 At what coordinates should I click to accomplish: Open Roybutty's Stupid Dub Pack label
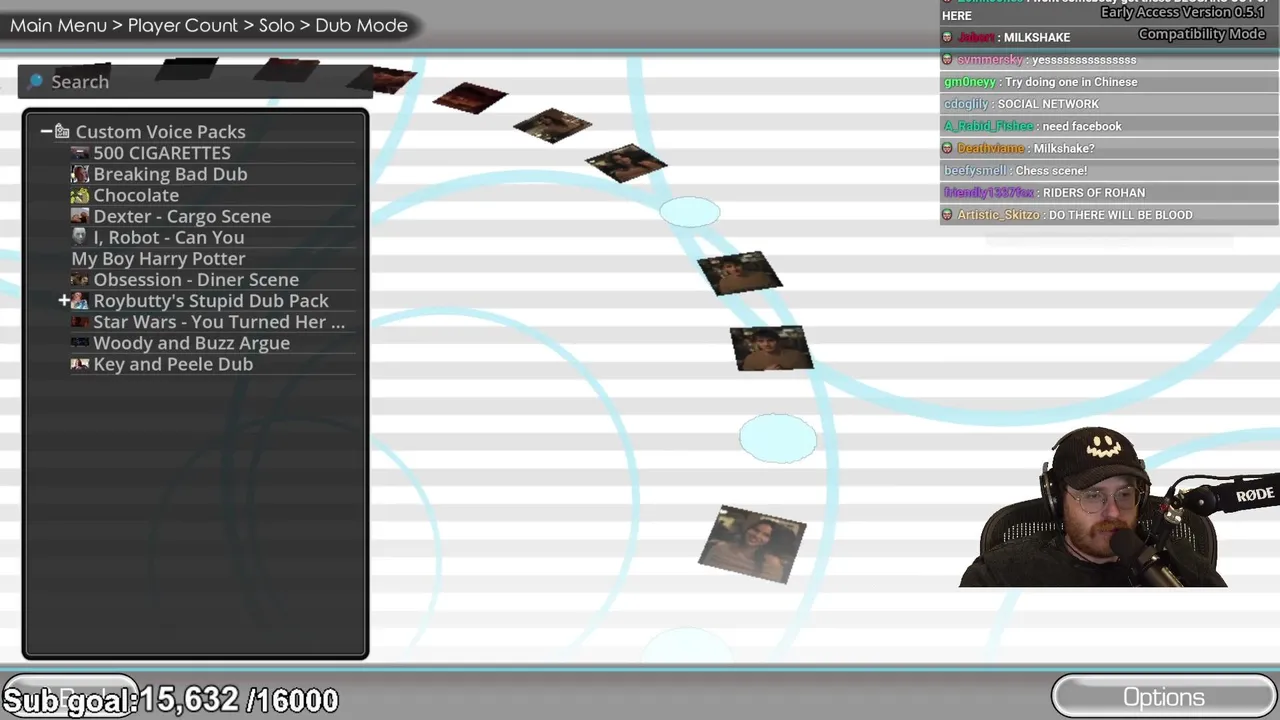211,301
